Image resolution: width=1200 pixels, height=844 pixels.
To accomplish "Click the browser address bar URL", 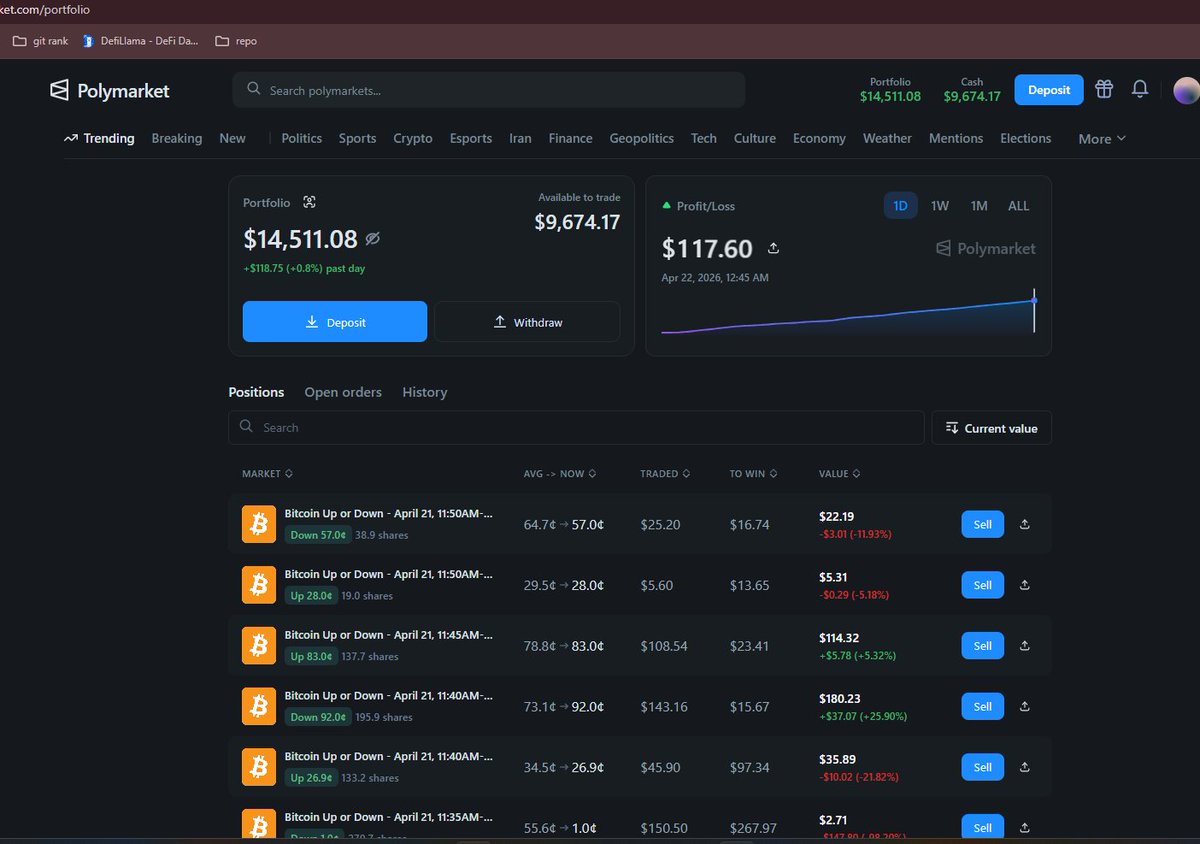I will click(x=45, y=9).
